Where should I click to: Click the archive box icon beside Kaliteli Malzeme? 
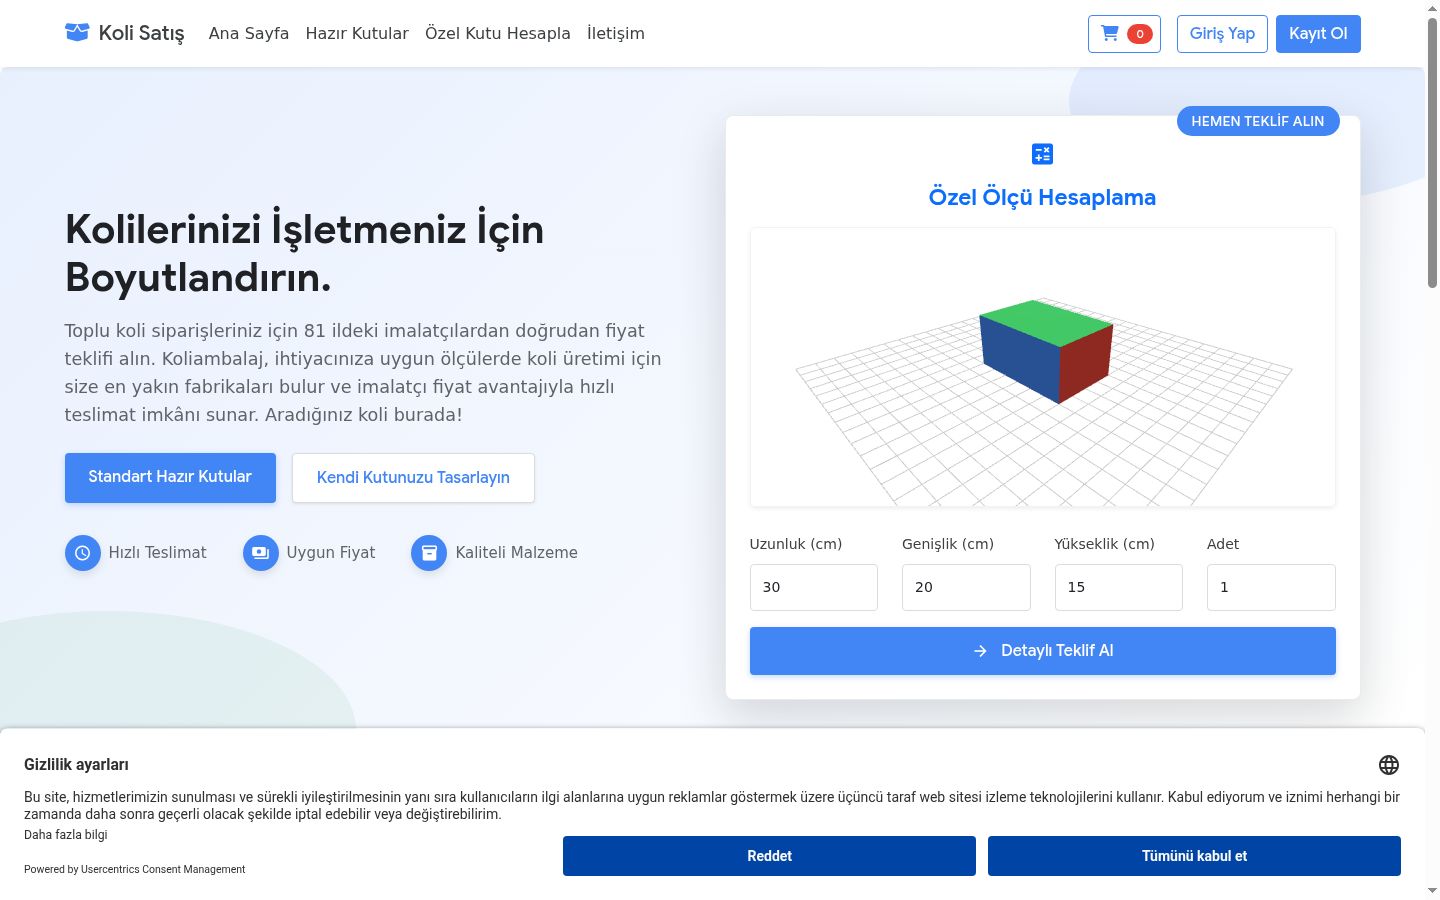[x=429, y=553]
